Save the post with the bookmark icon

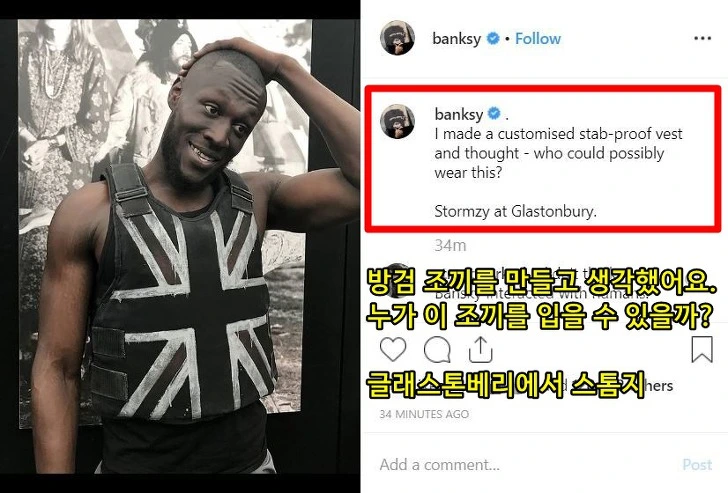[702, 349]
